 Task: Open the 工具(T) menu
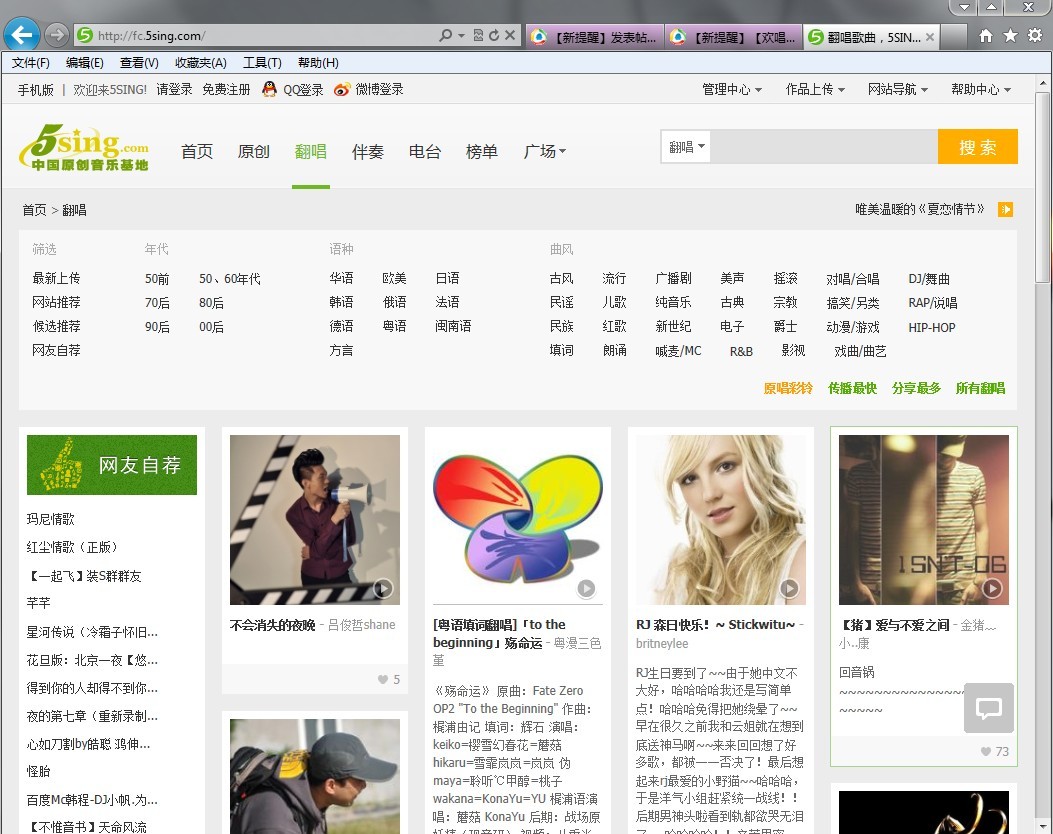click(262, 63)
